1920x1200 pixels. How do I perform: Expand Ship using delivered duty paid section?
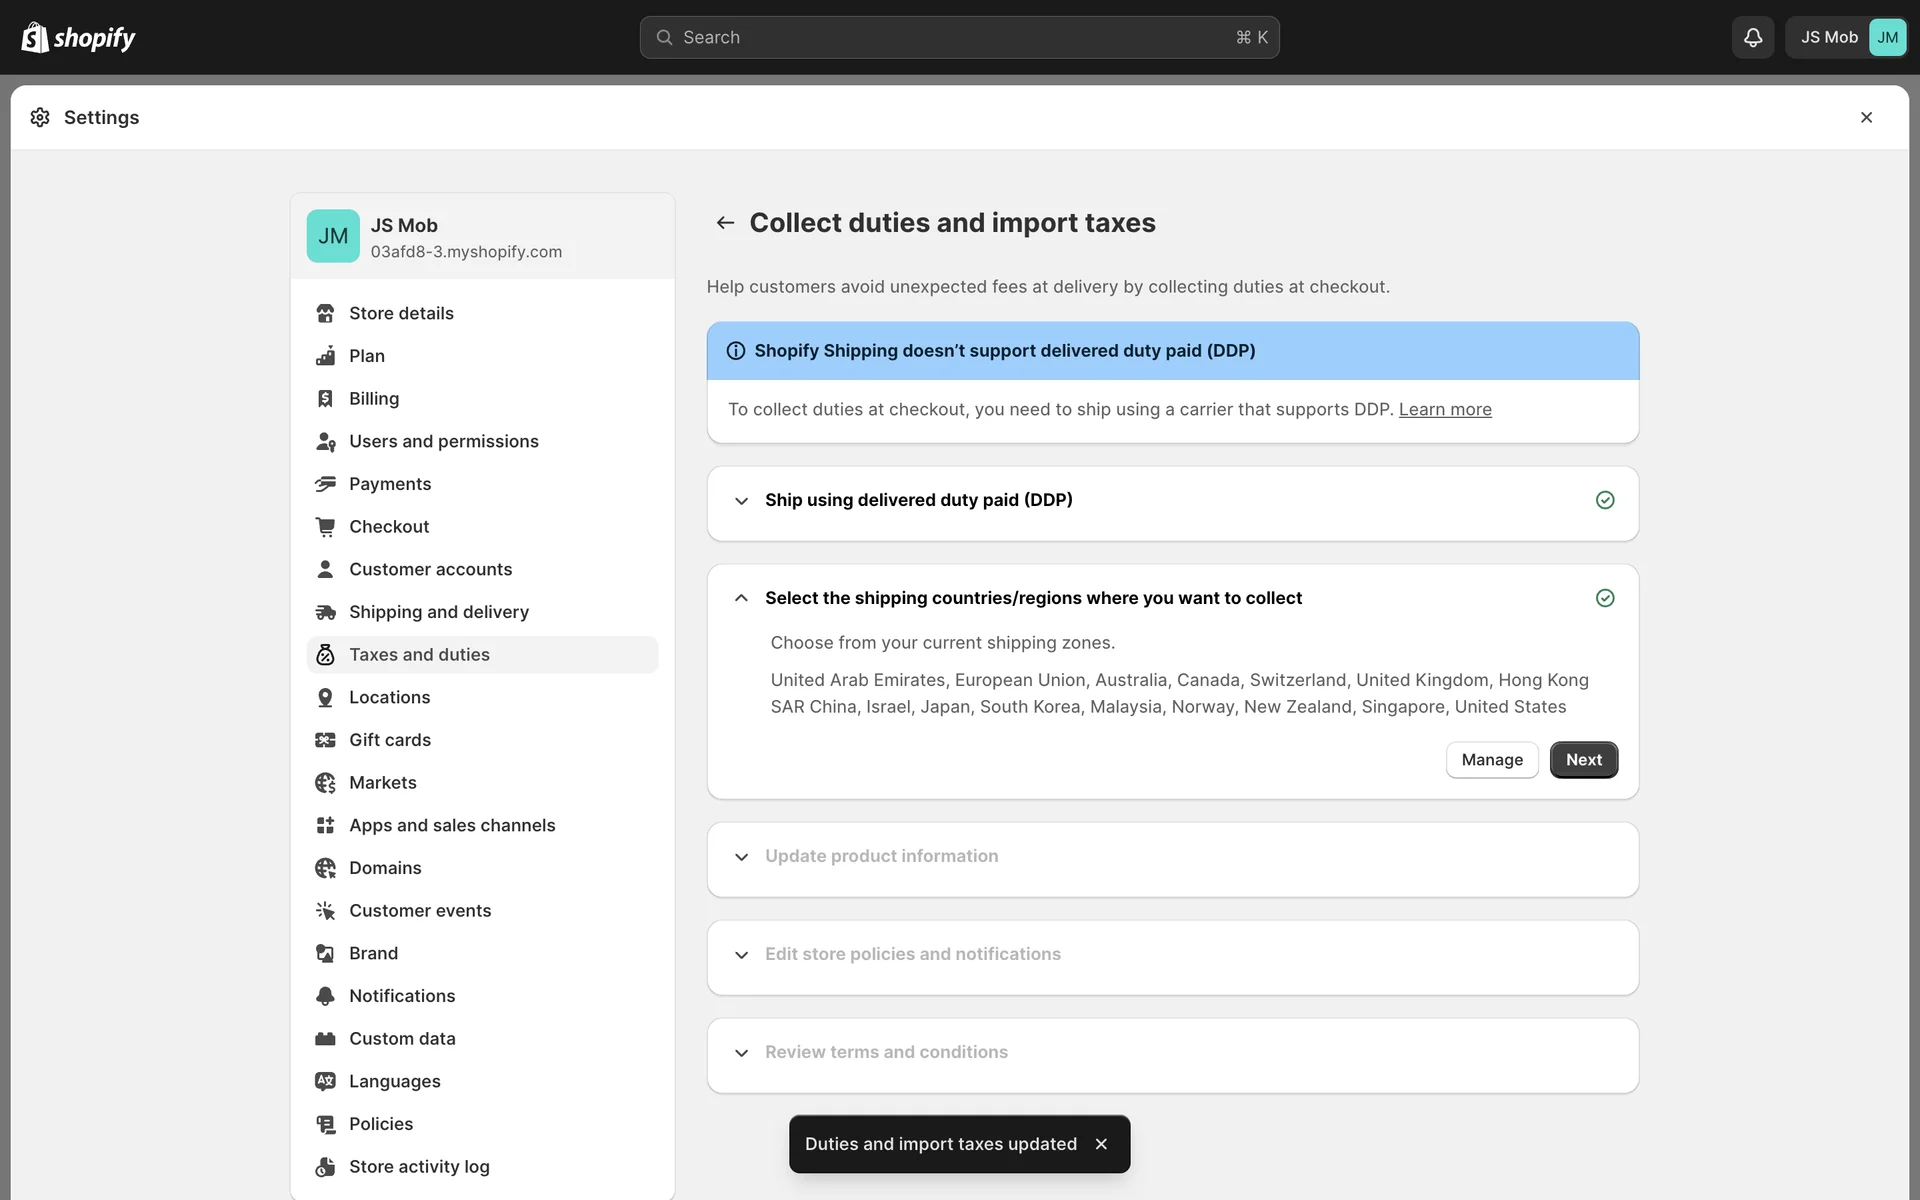741,500
